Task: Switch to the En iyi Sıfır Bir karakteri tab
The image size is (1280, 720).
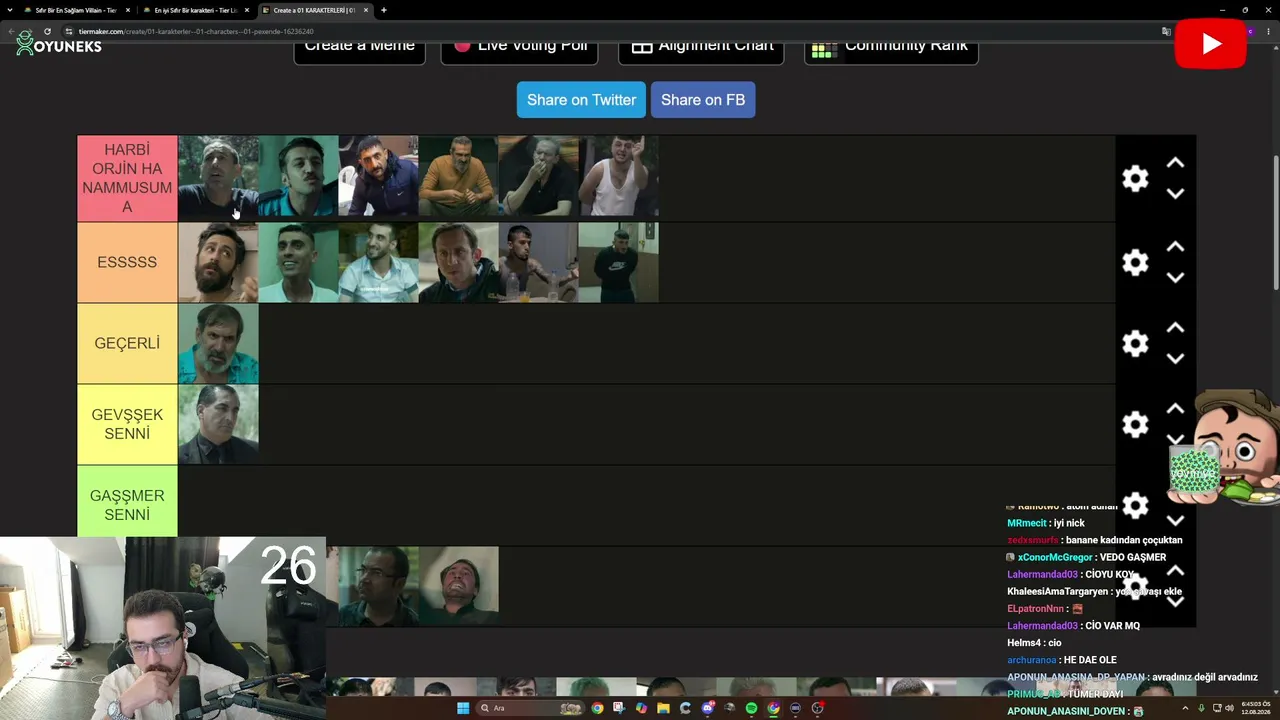Action: point(196,10)
